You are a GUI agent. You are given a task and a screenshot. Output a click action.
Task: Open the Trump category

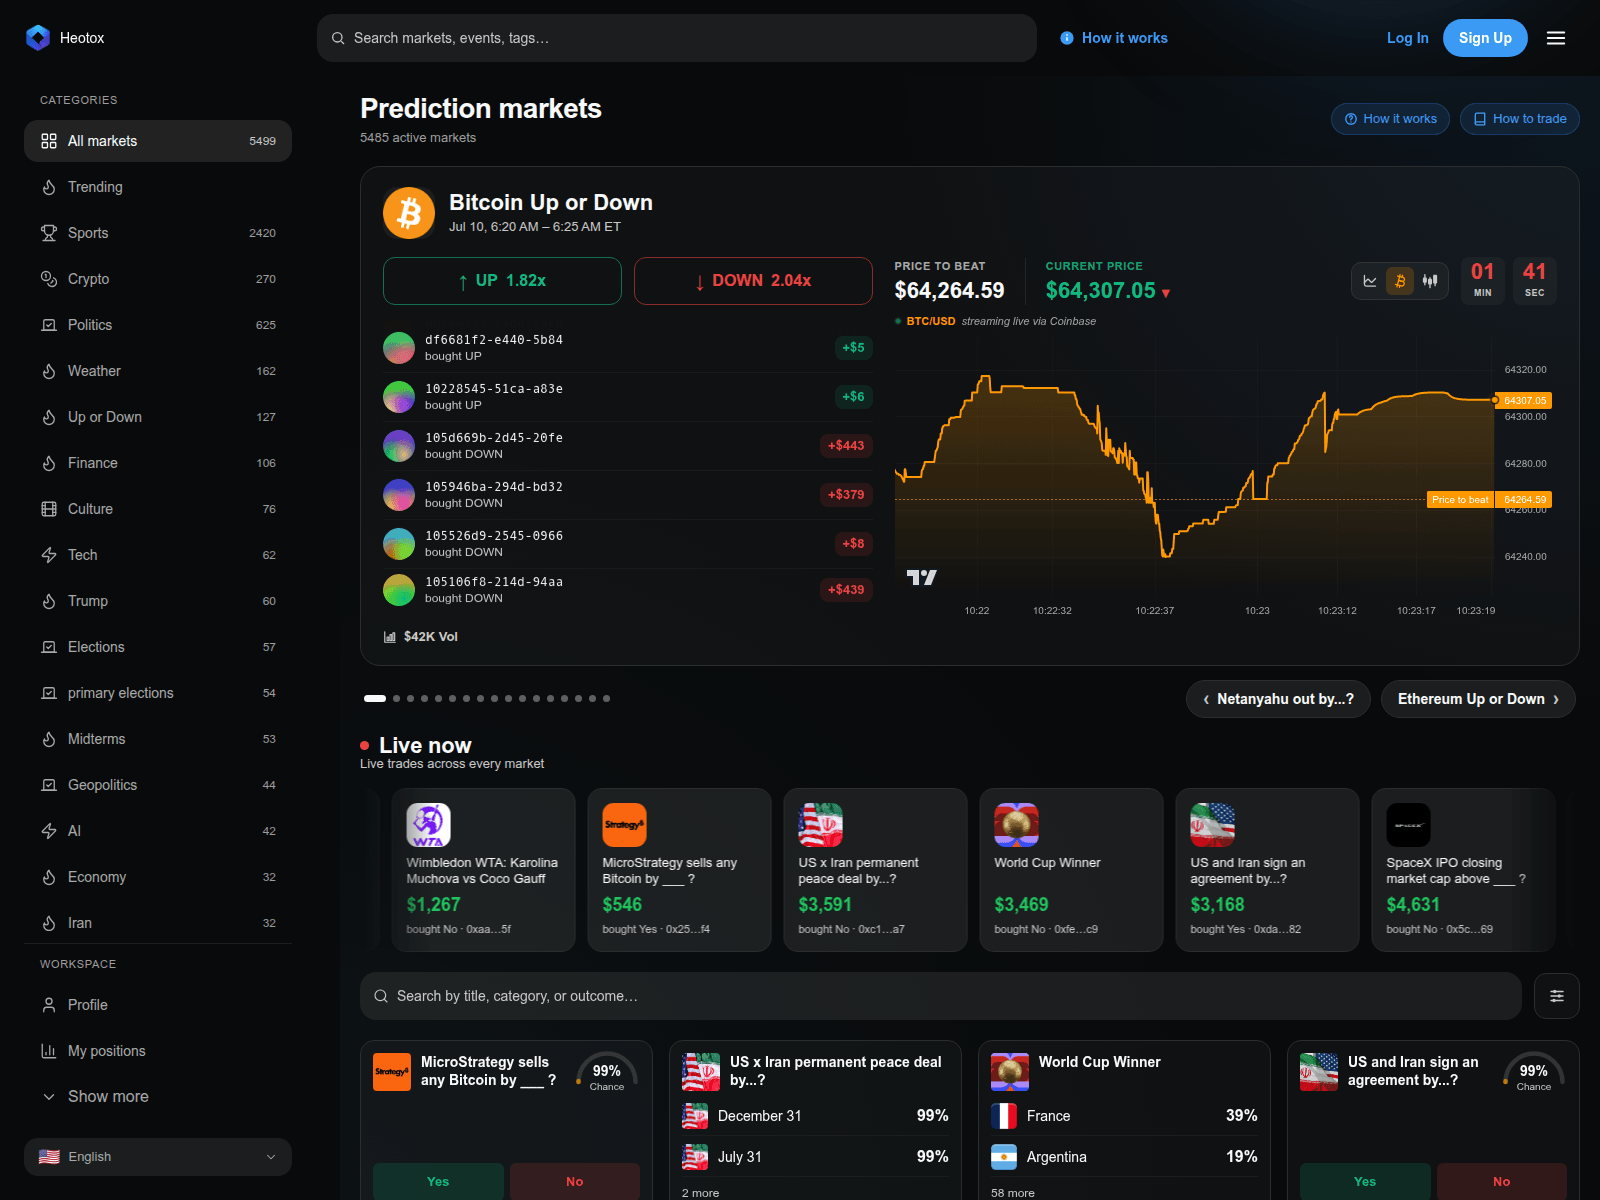click(158, 601)
